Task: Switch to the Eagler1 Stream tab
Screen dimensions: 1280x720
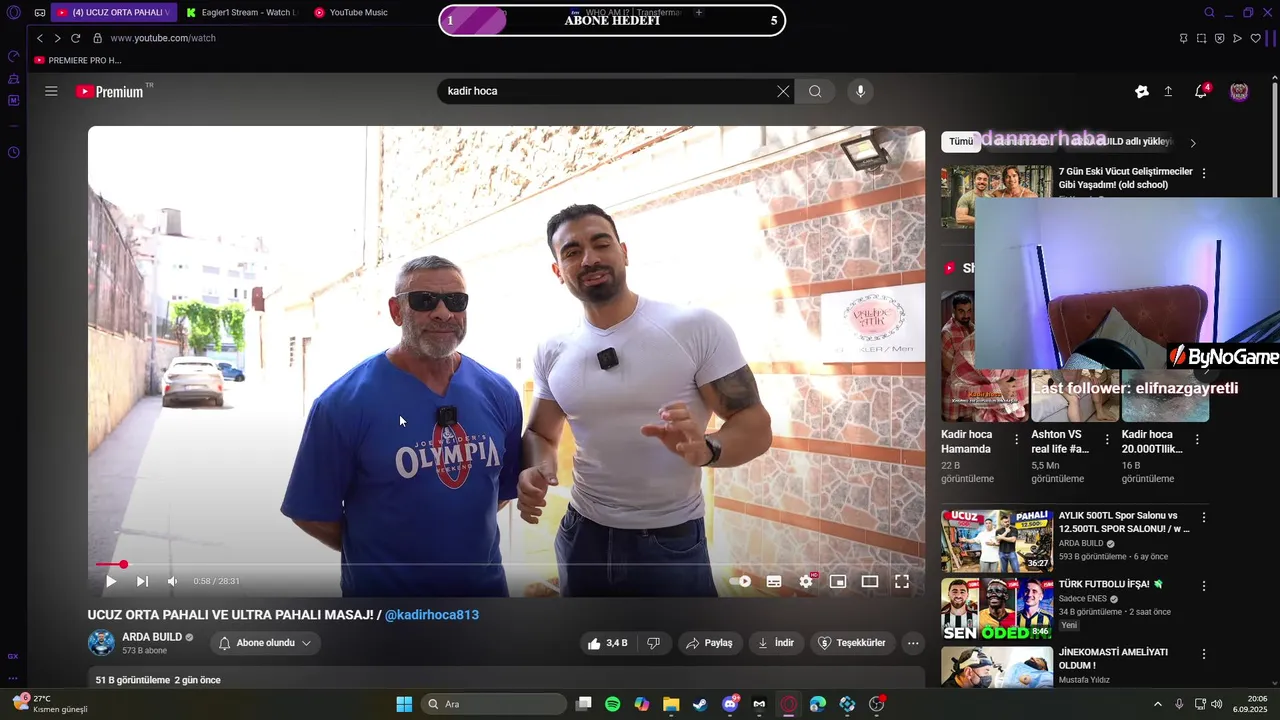Action: pos(242,12)
